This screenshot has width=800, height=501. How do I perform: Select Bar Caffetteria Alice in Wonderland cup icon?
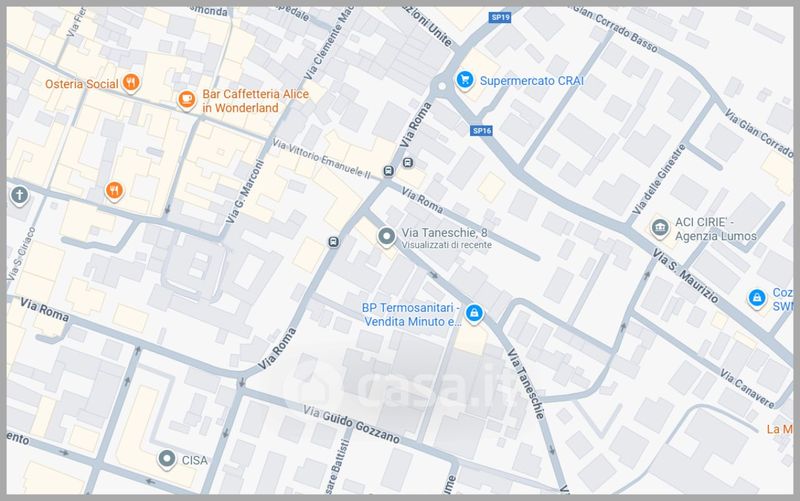pyautogui.click(x=186, y=99)
